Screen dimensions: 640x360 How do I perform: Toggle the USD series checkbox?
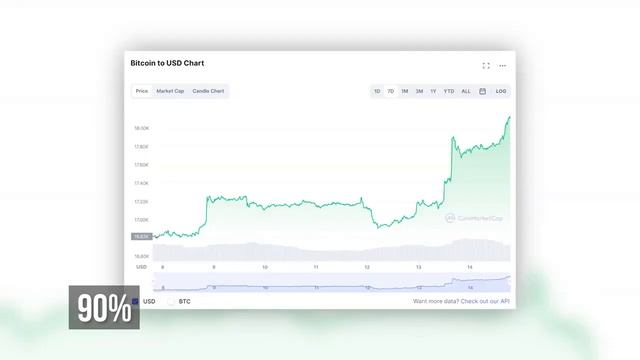pos(135,302)
